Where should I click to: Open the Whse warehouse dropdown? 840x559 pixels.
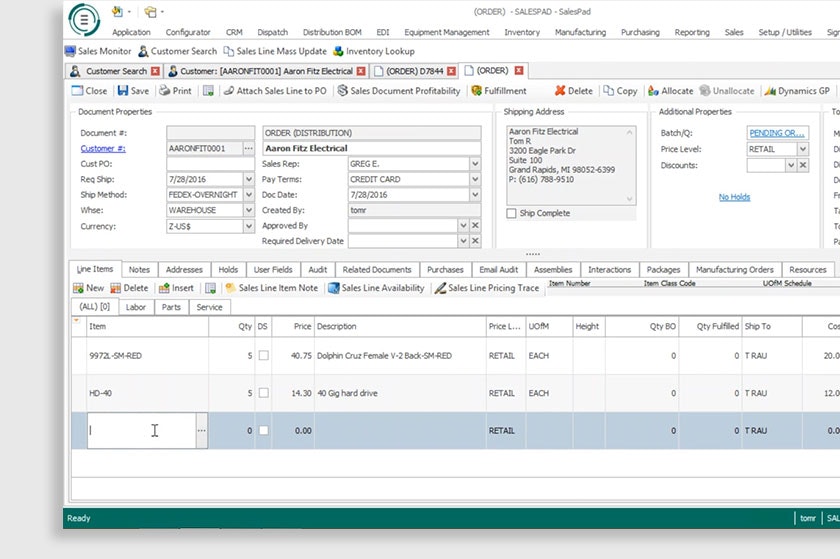point(249,210)
